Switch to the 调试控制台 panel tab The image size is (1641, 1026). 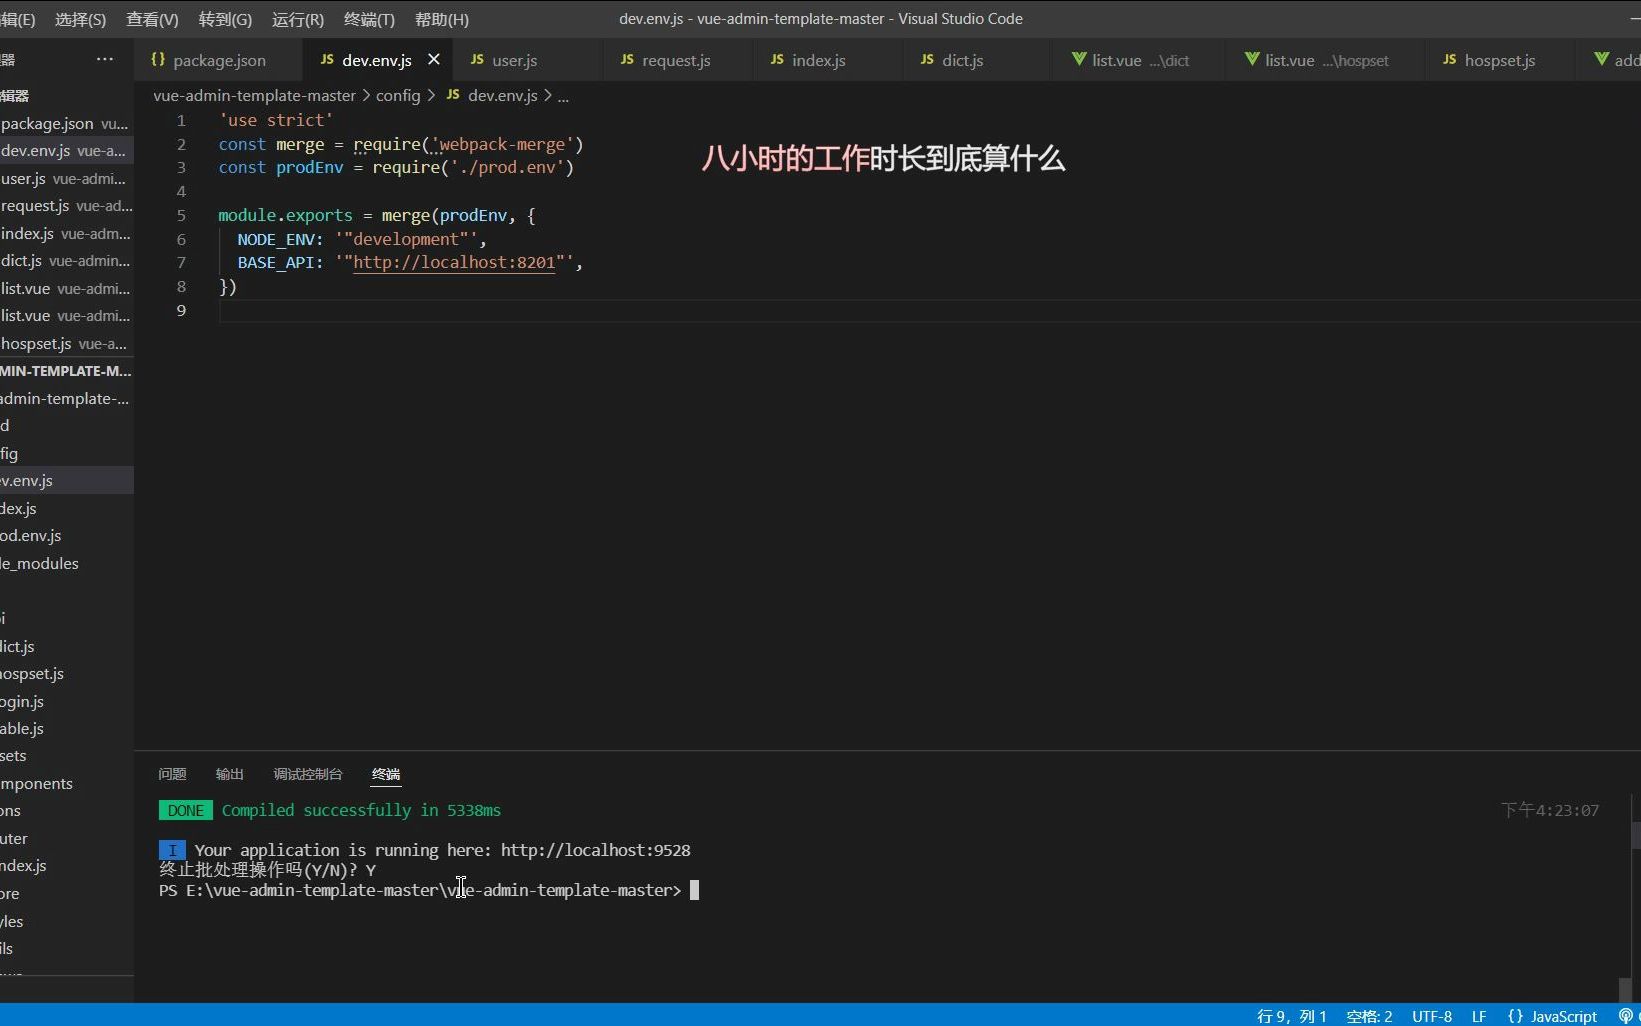pyautogui.click(x=308, y=774)
